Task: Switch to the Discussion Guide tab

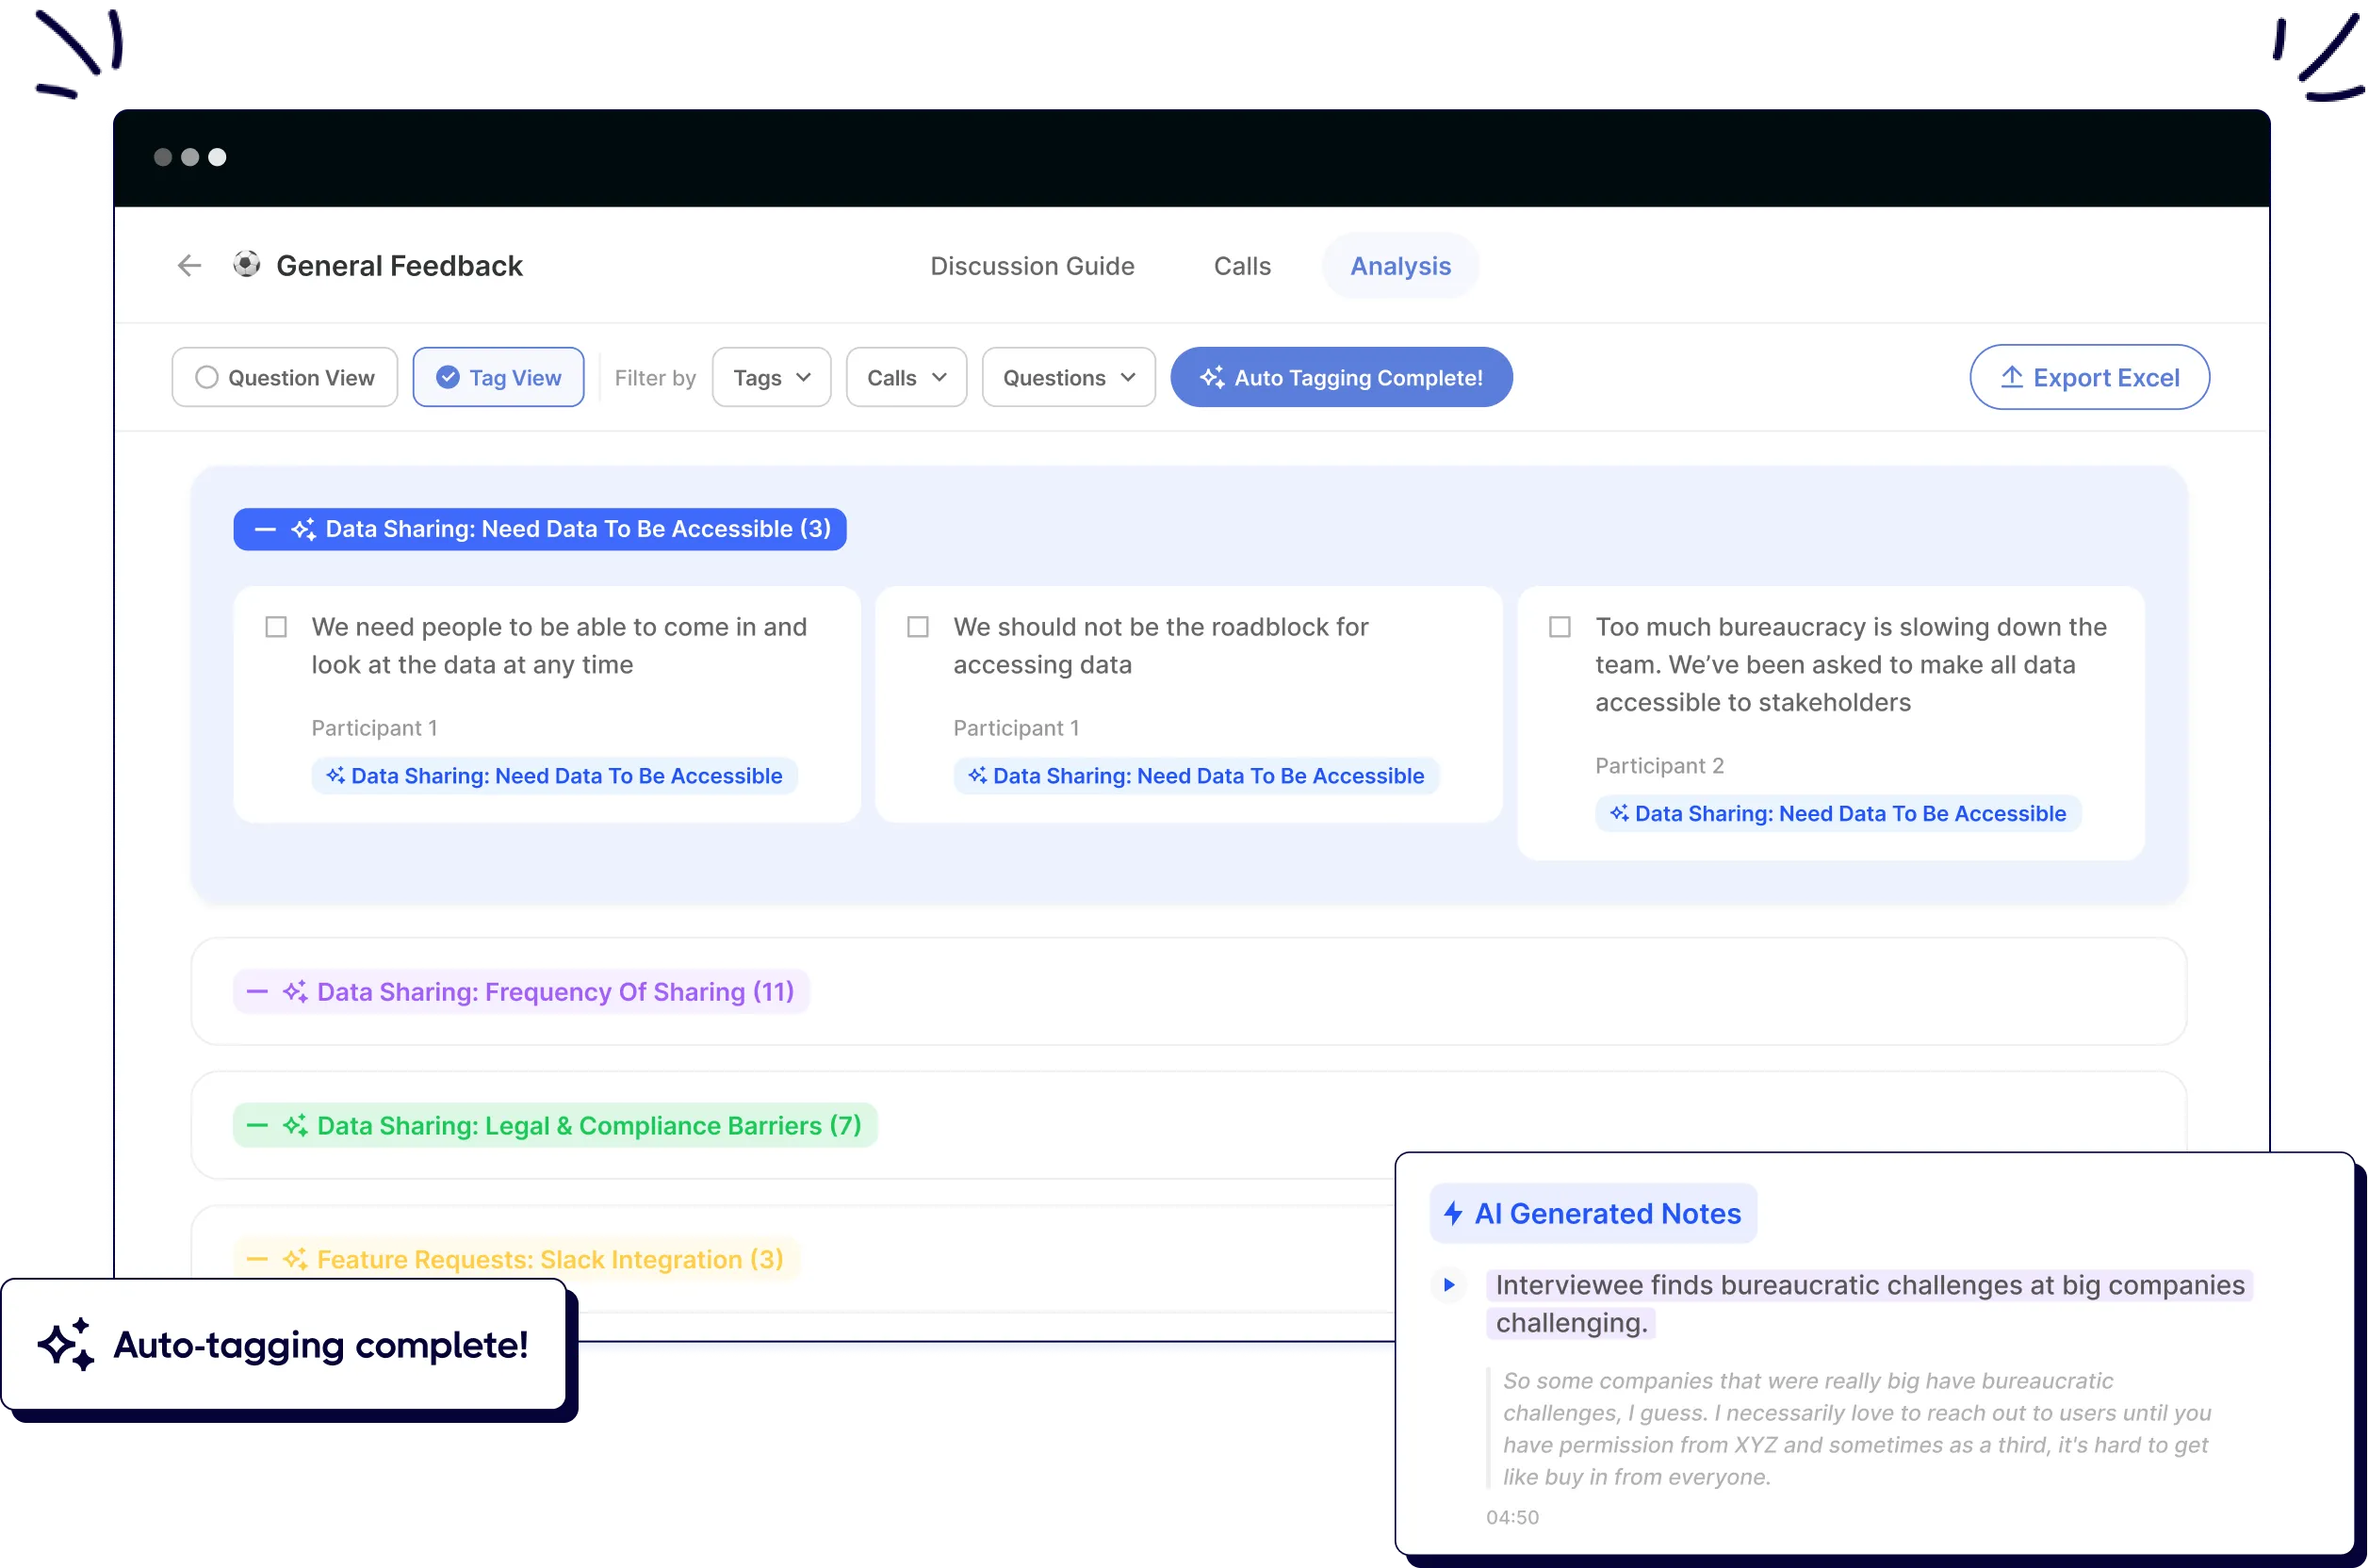Action: point(1032,266)
